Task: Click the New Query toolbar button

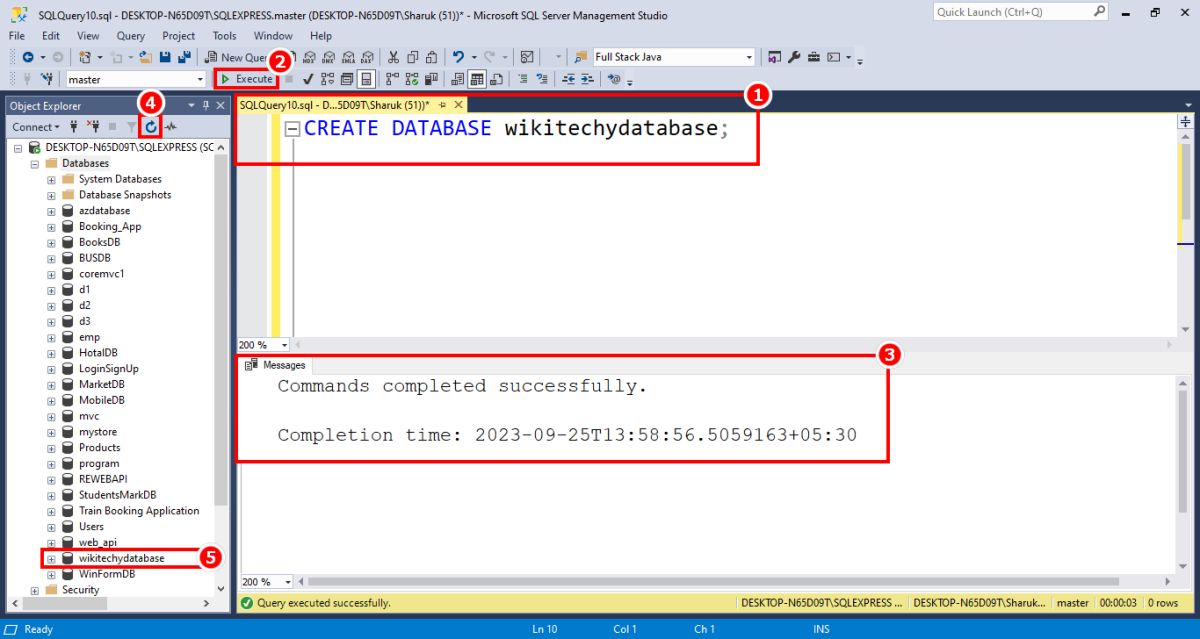Action: click(x=237, y=57)
